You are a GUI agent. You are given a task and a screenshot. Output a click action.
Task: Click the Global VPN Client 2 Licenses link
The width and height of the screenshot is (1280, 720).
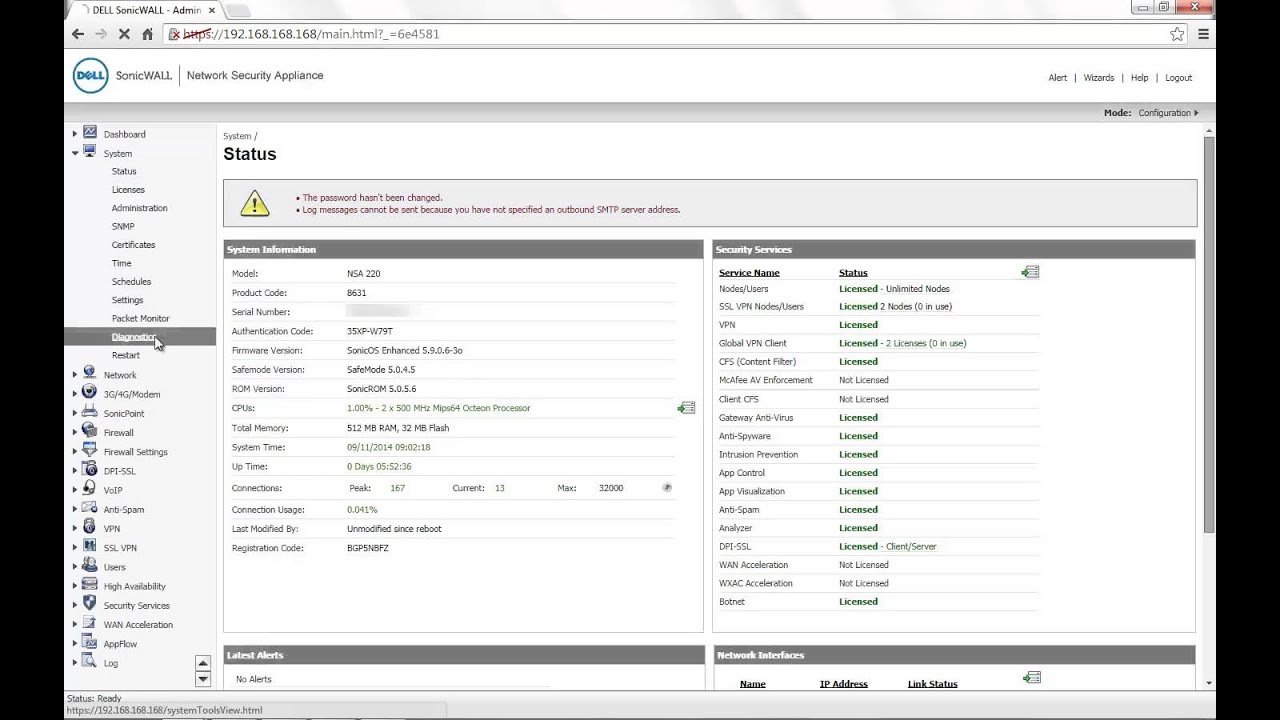click(x=926, y=343)
